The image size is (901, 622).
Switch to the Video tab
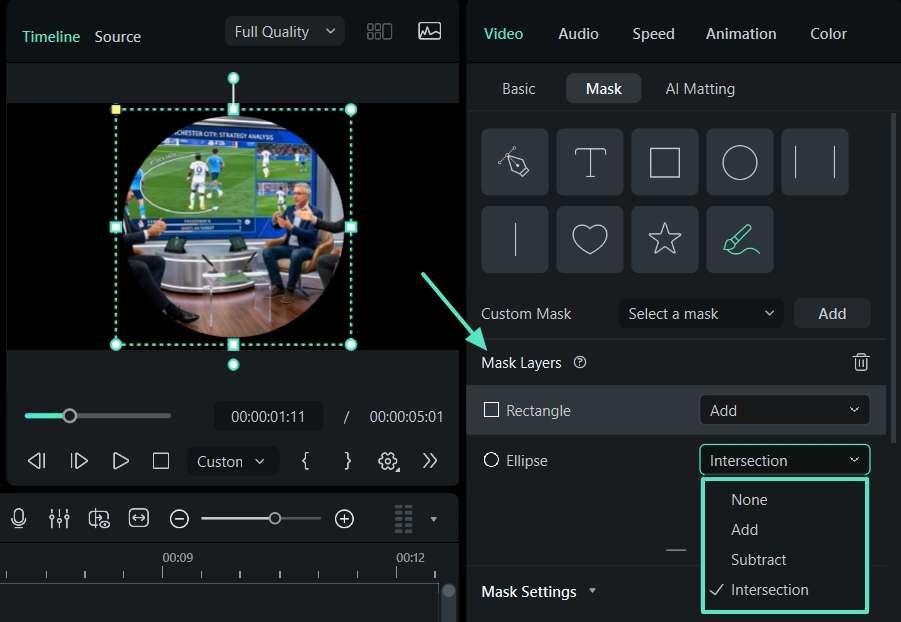pyautogui.click(x=503, y=34)
